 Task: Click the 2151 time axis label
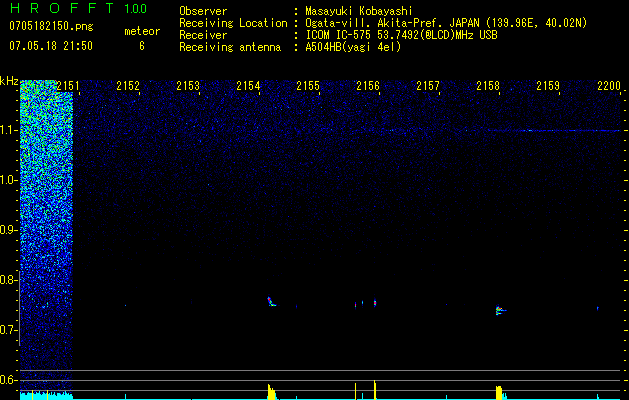coord(68,86)
